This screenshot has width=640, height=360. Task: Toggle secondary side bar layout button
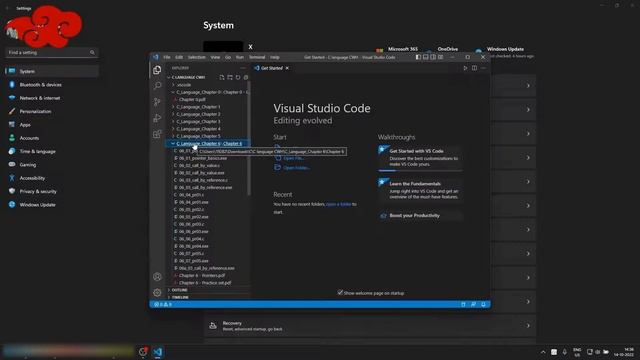tap(433, 57)
